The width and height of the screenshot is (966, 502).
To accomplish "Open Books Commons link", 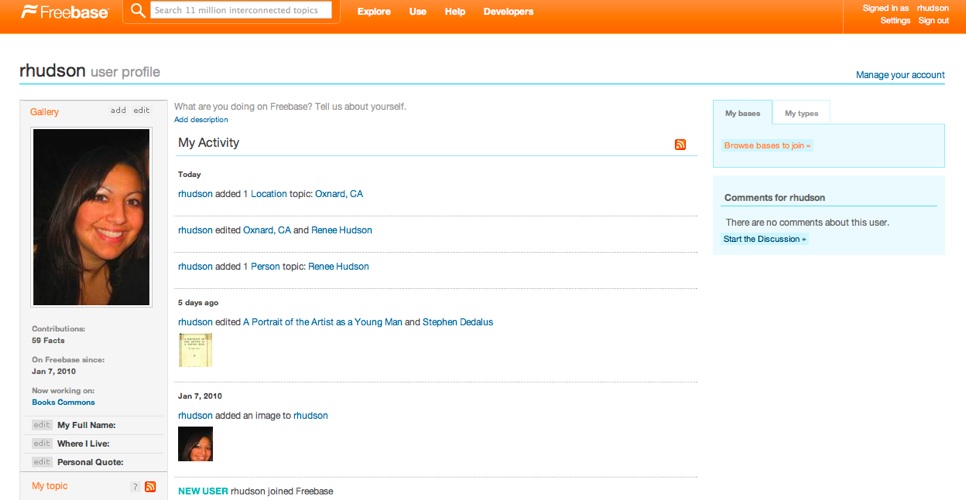I will pos(63,402).
